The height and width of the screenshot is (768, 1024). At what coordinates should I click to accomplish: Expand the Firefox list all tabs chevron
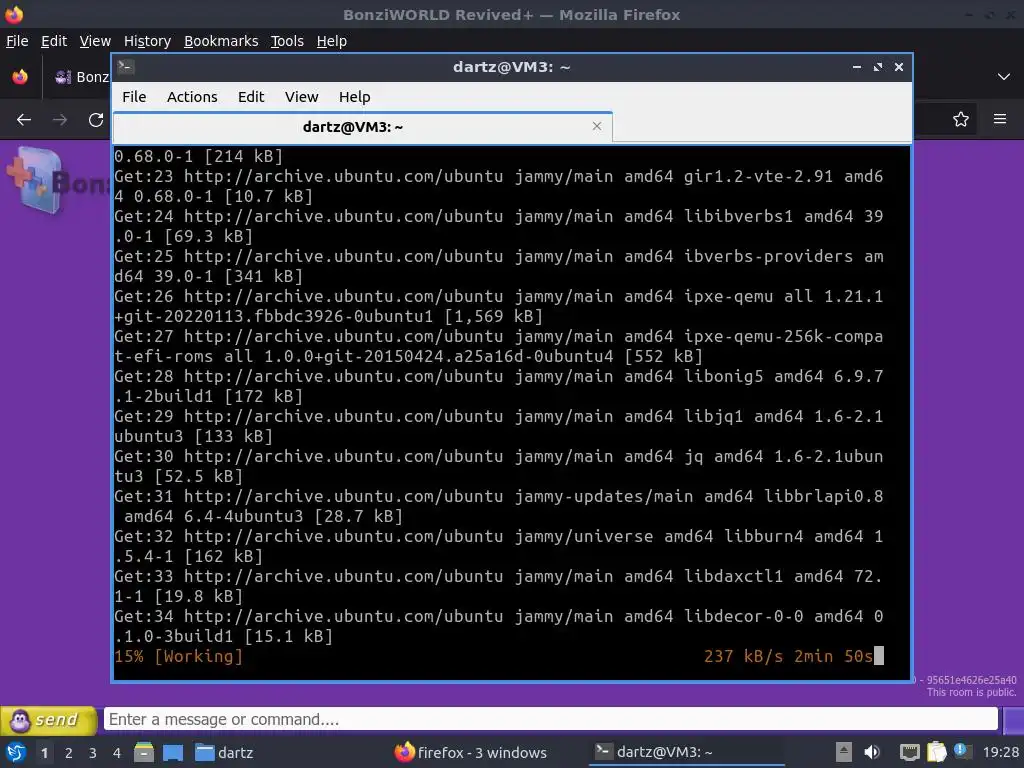coord(1004,77)
